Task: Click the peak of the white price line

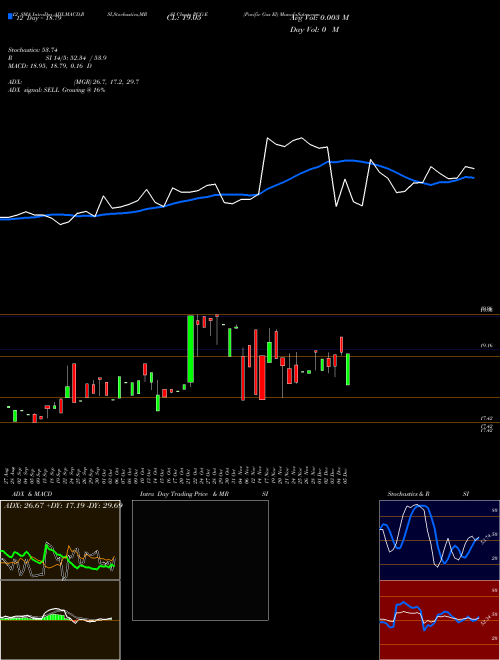Action: pos(267,138)
